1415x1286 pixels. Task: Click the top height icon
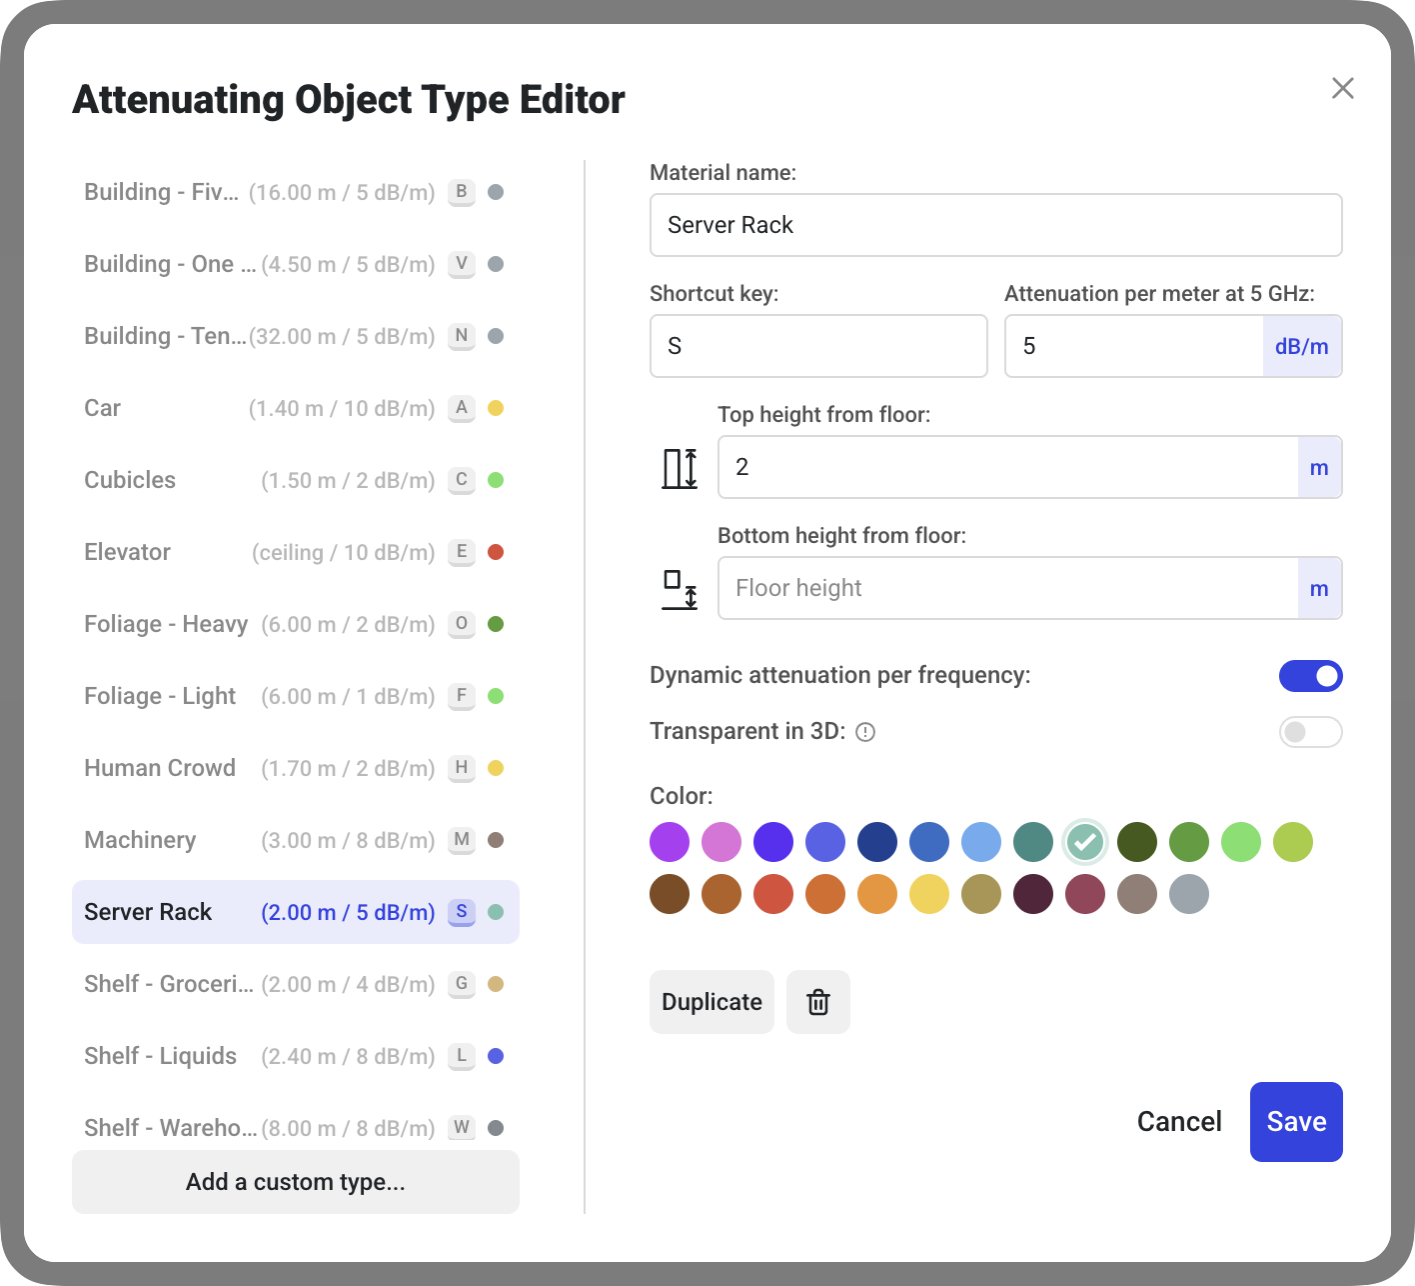[680, 468]
